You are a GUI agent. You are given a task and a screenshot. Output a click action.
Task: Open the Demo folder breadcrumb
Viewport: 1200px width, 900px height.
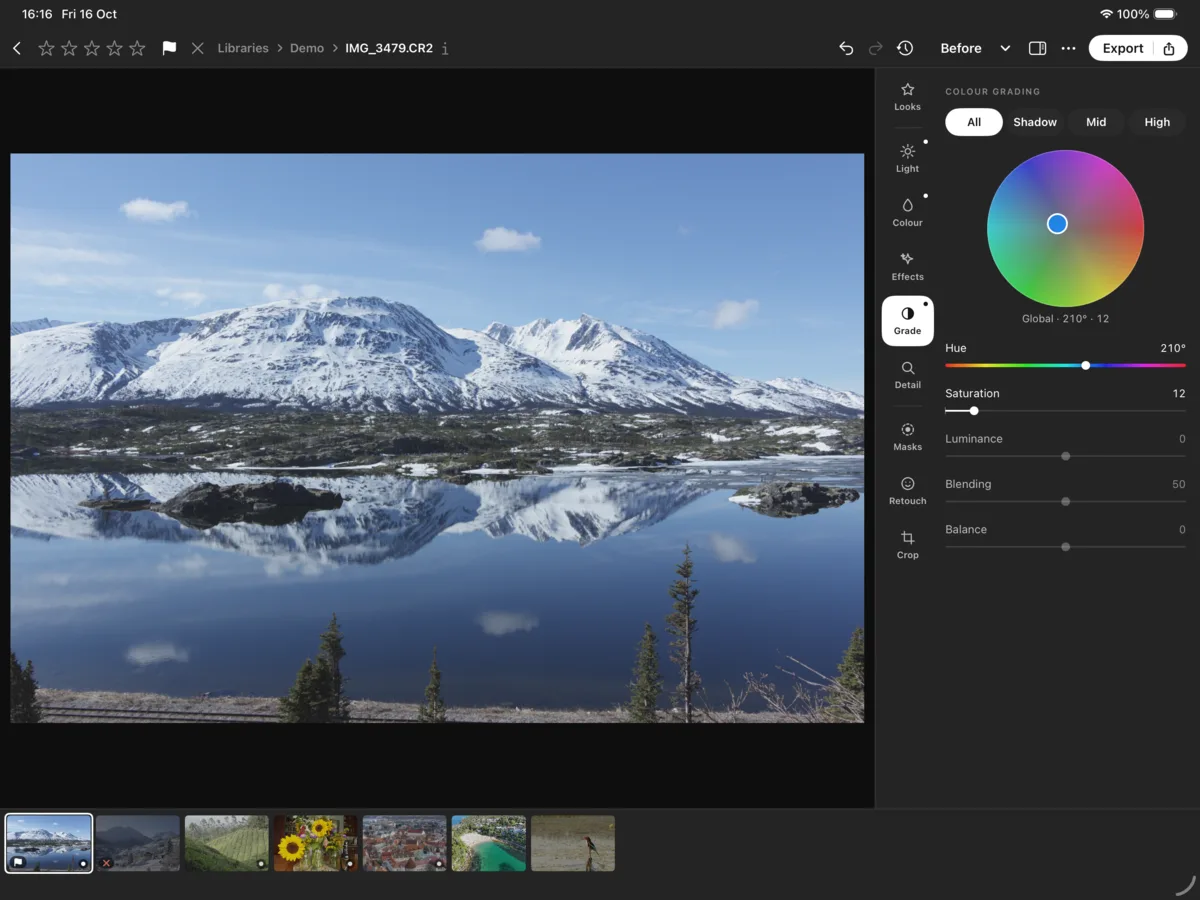pos(307,48)
